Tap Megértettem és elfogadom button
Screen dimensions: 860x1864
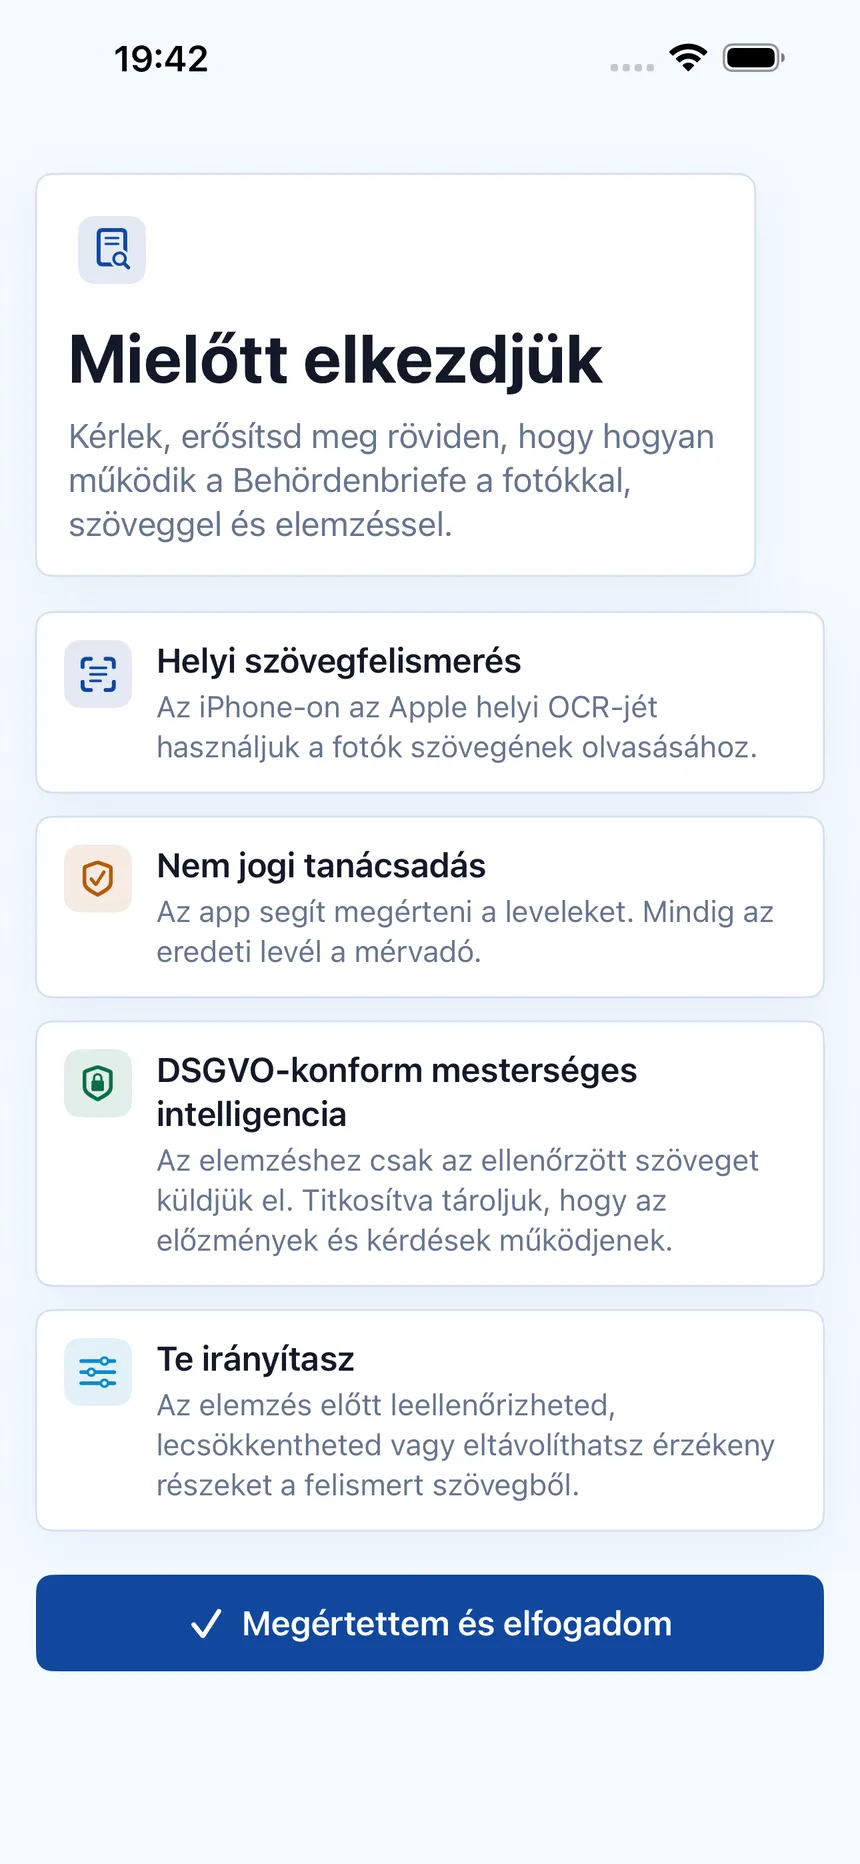pos(430,1623)
